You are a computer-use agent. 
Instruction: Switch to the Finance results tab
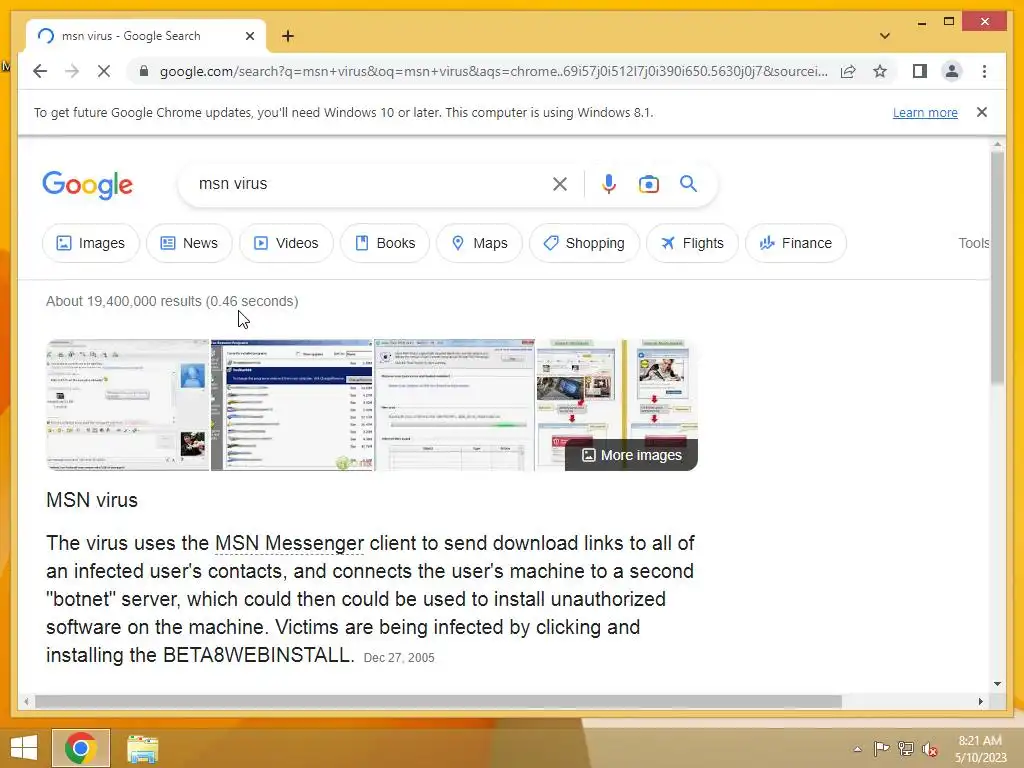tap(795, 243)
